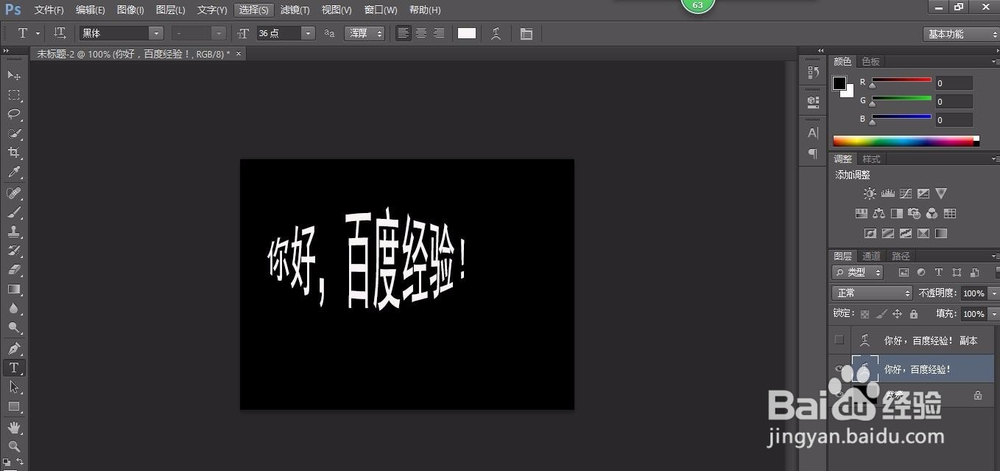Image resolution: width=1000 pixels, height=471 pixels.
Task: Lock all layer attributes
Action: tap(914, 314)
